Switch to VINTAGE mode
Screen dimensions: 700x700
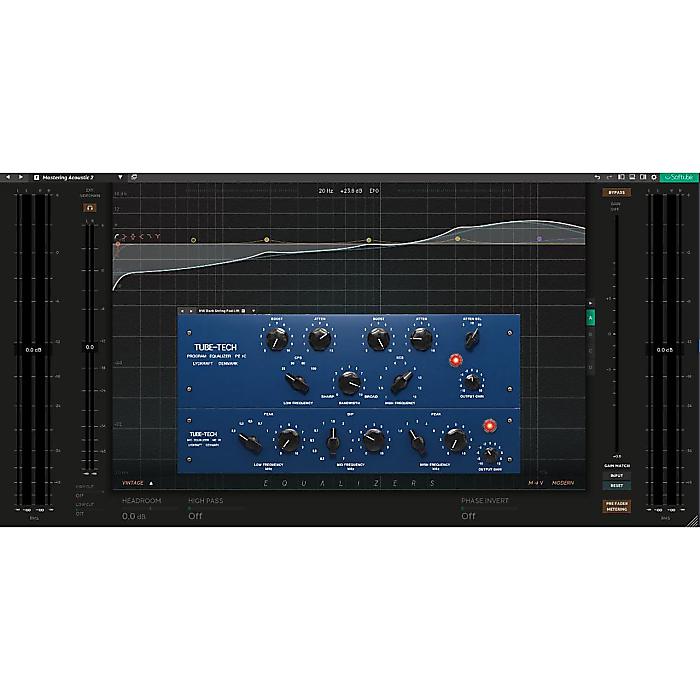pyautogui.click(x=133, y=483)
